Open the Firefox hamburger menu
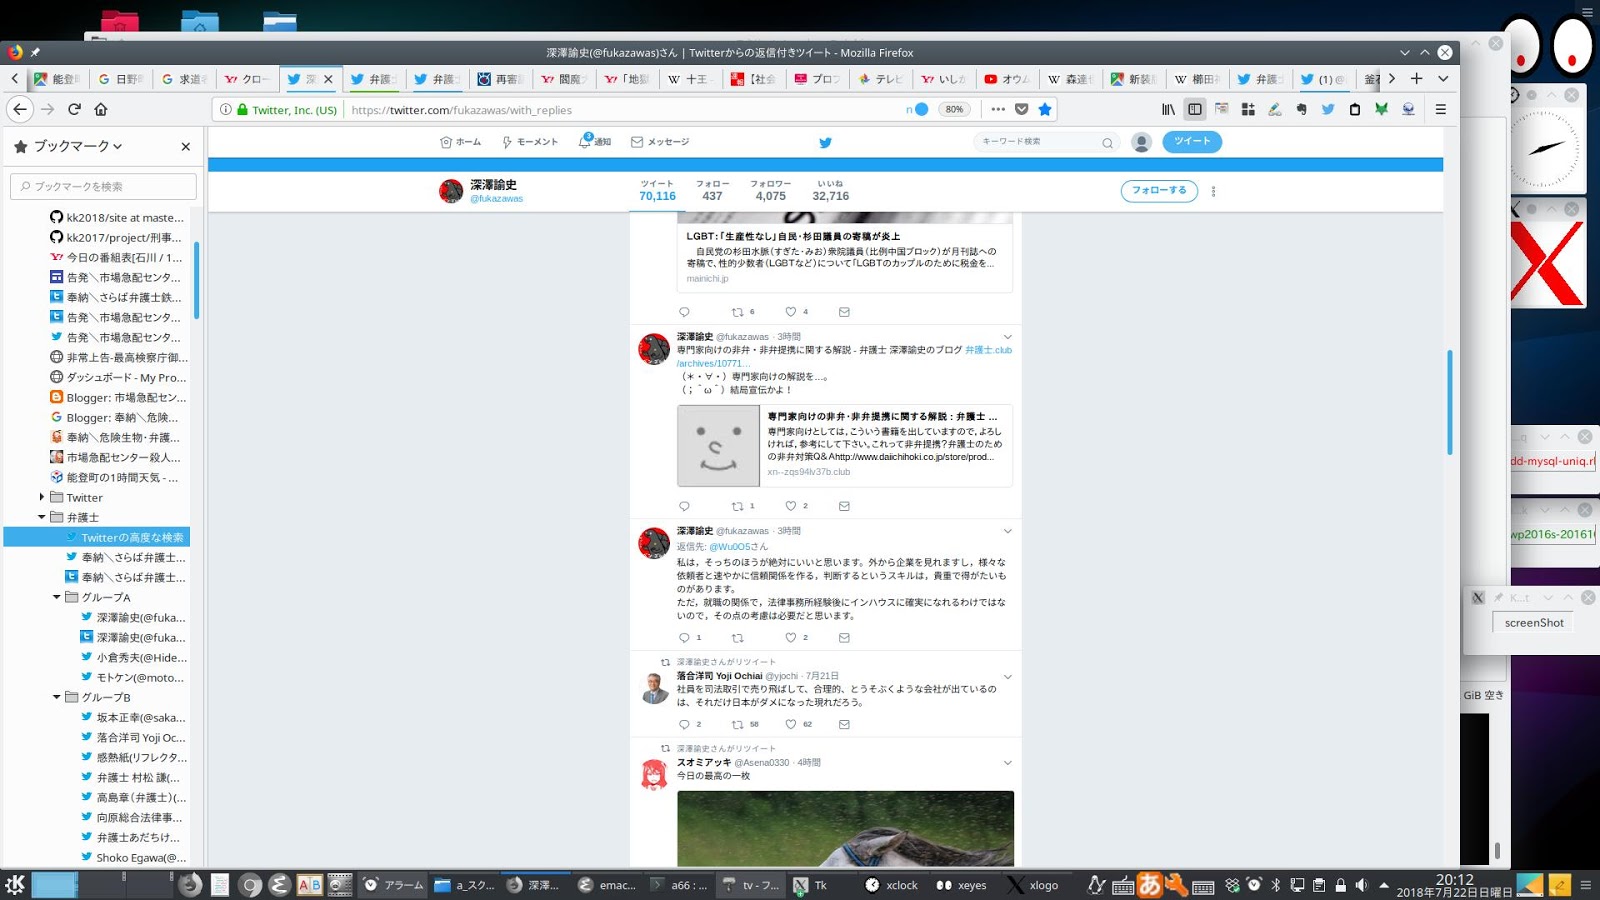 pos(1441,109)
